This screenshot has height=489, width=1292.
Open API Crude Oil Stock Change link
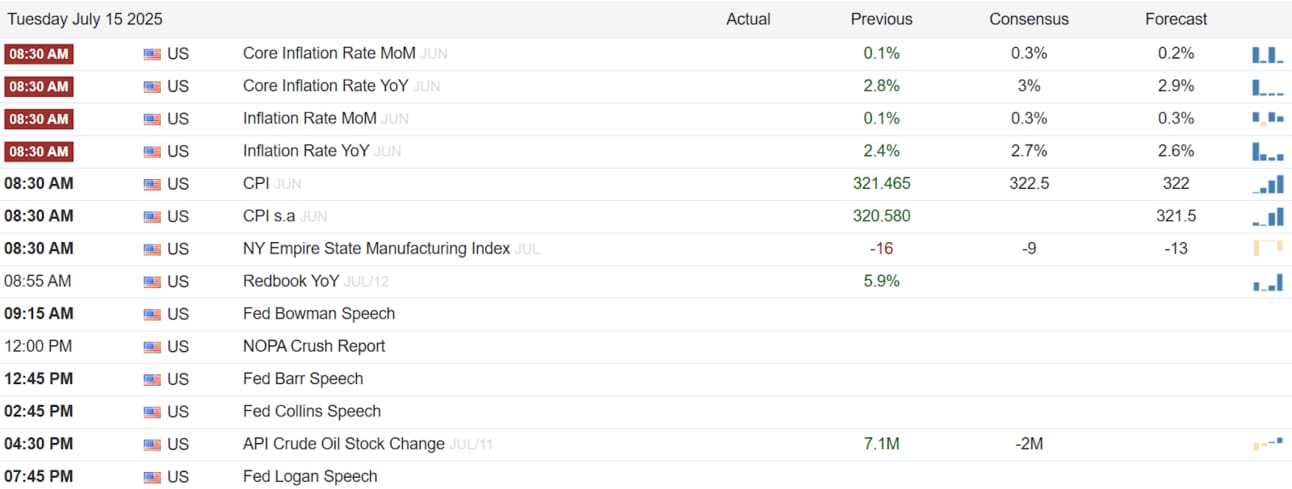coord(344,444)
